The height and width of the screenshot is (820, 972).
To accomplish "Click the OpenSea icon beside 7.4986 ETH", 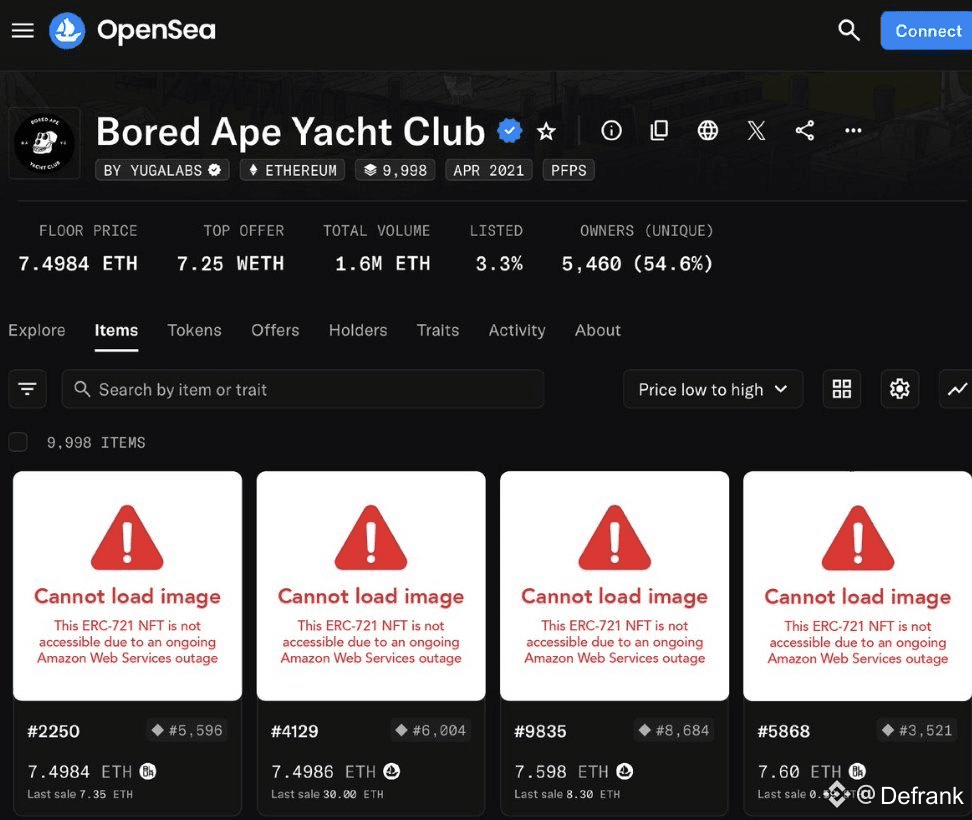I will pyautogui.click(x=392, y=771).
